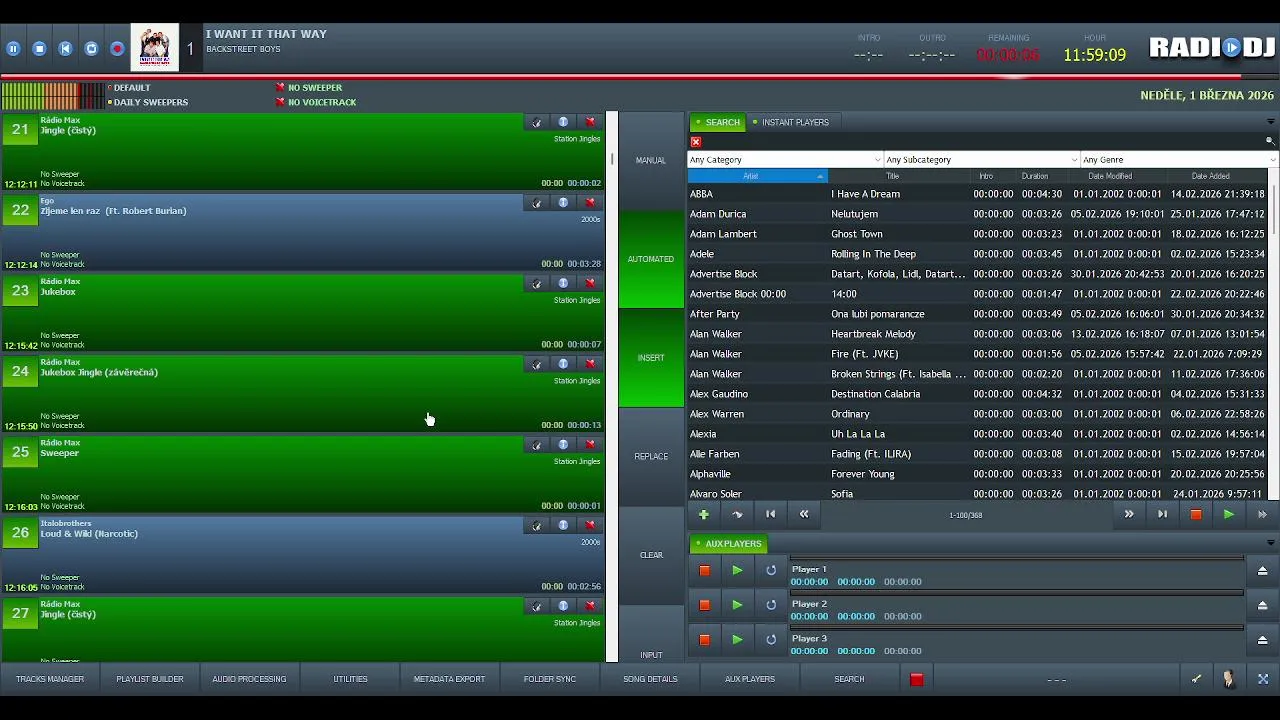1280x720 pixels.
Task: Toggle the Replace mode button
Action: (x=651, y=456)
